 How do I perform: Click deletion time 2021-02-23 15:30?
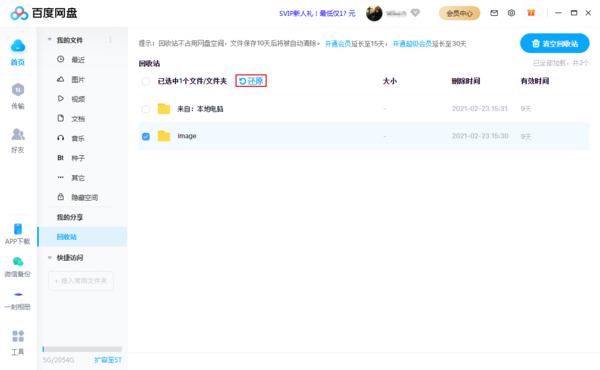point(480,136)
